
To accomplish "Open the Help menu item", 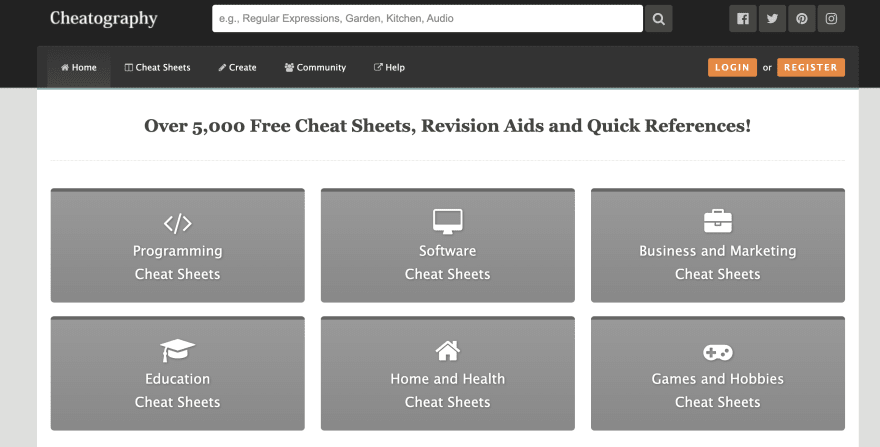I will point(389,67).
